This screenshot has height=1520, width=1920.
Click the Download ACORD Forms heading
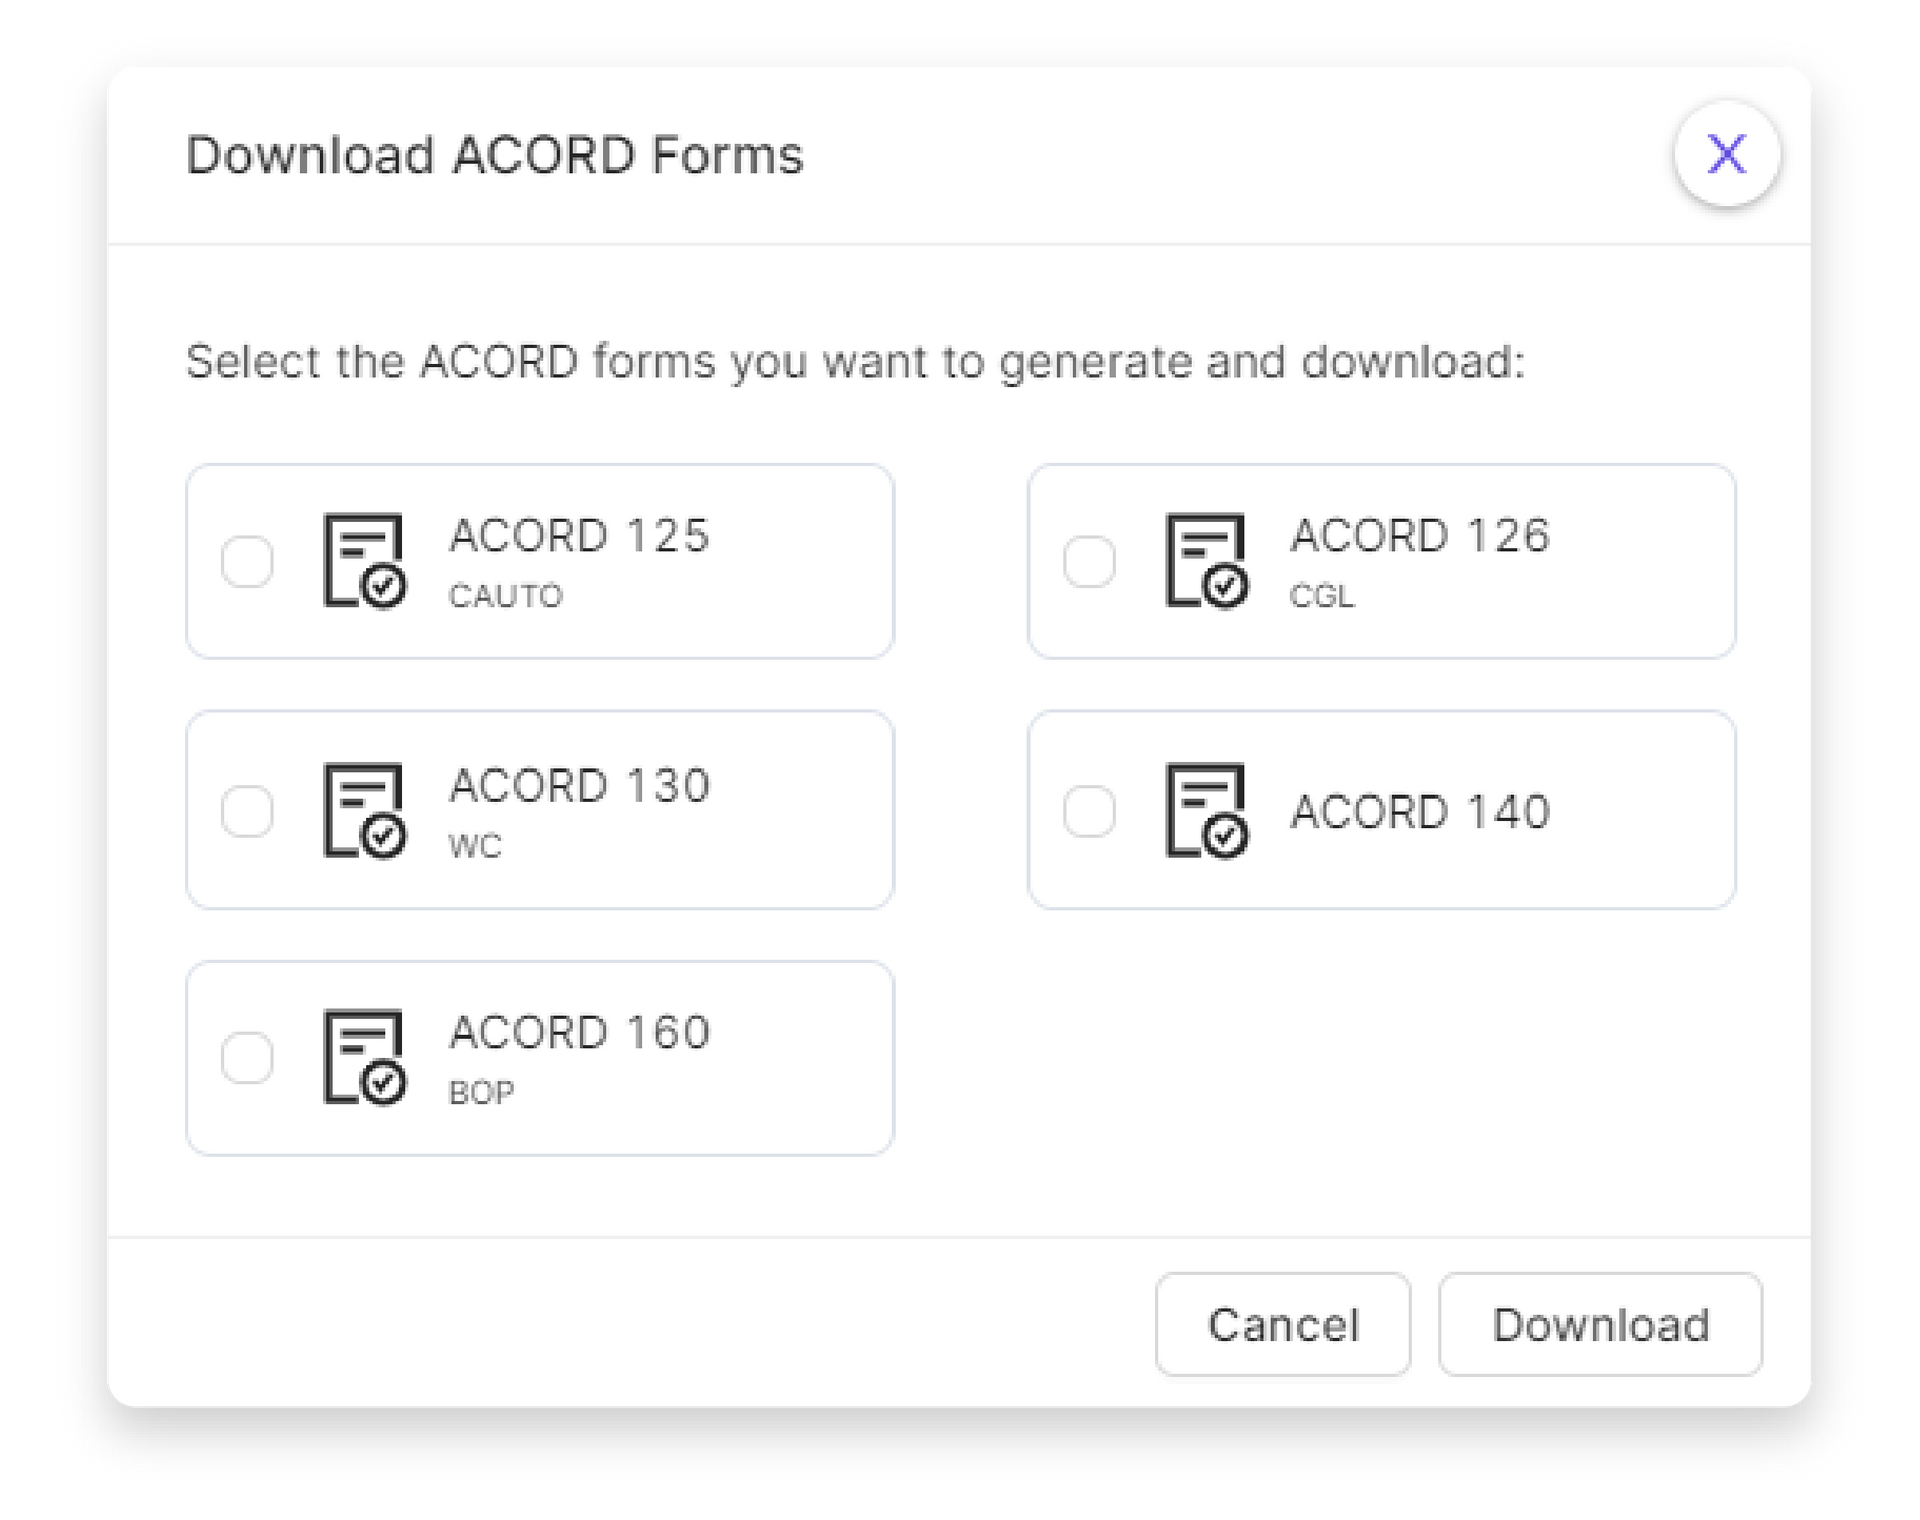[495, 155]
